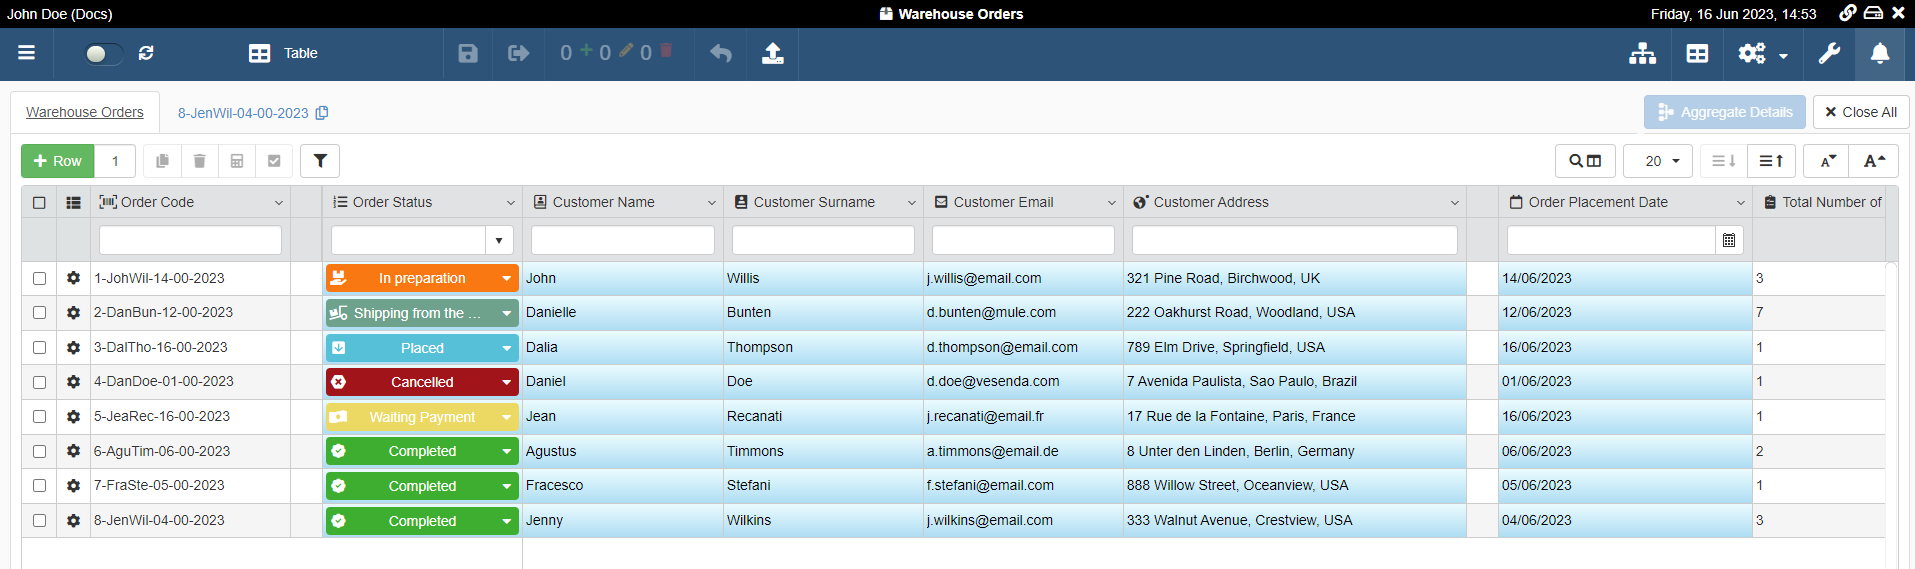Image resolution: width=1915 pixels, height=569 pixels.
Task: Click the wrench tools icon
Action: 1829,54
